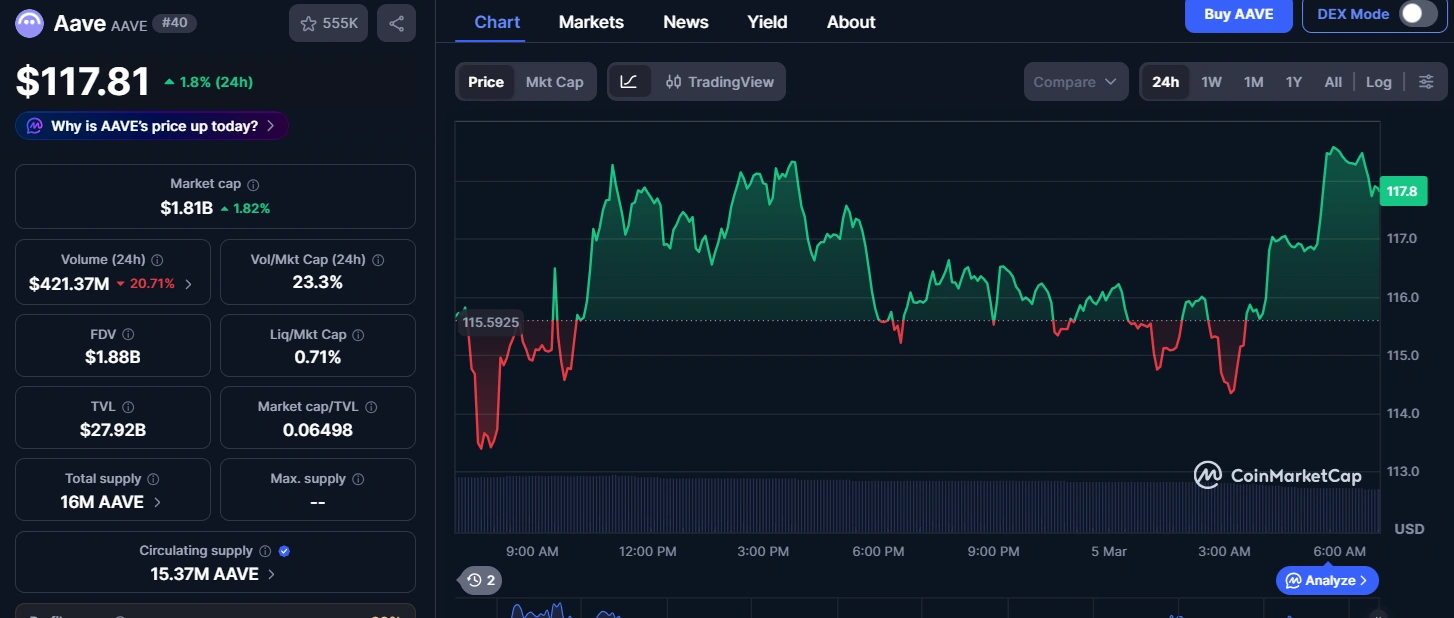This screenshot has width=1454, height=618.
Task: Add AAVE to watchlist with star button
Action: click(x=328, y=22)
